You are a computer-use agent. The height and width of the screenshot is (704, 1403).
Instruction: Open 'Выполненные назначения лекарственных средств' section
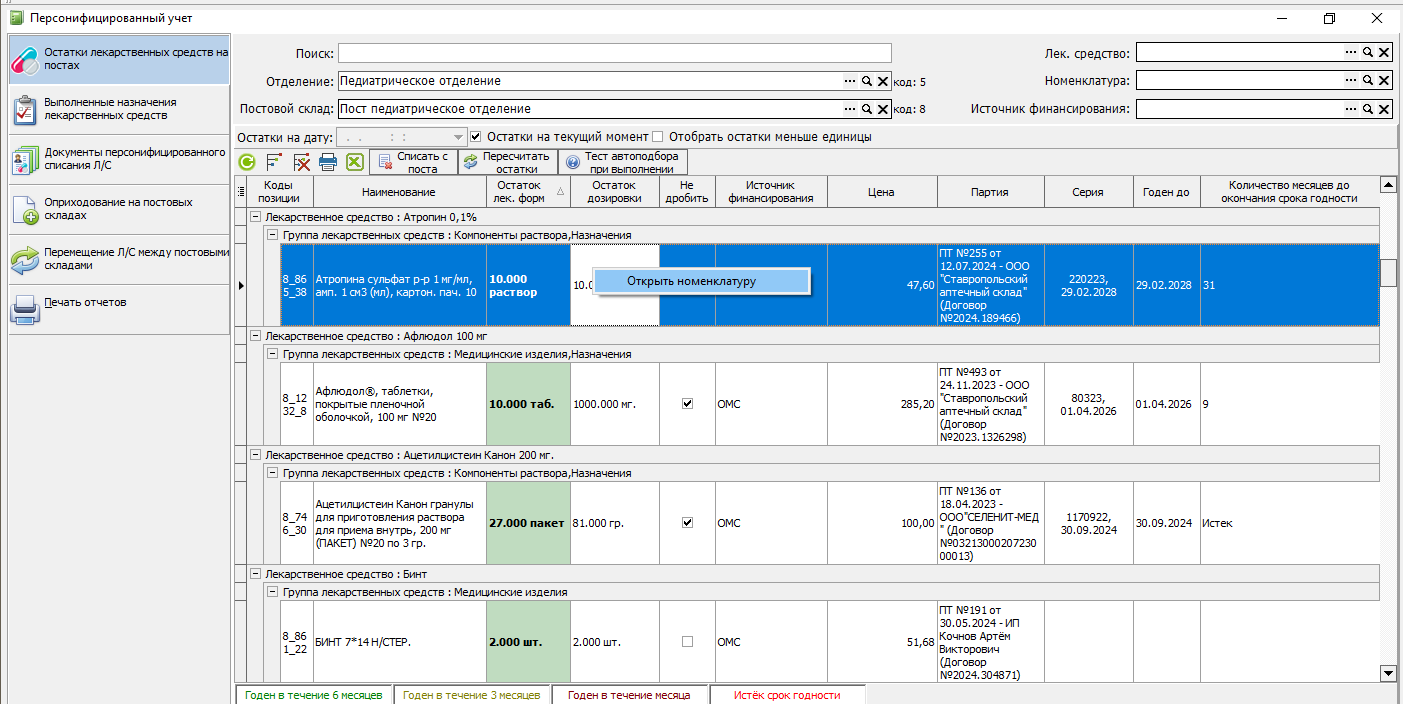pos(119,108)
